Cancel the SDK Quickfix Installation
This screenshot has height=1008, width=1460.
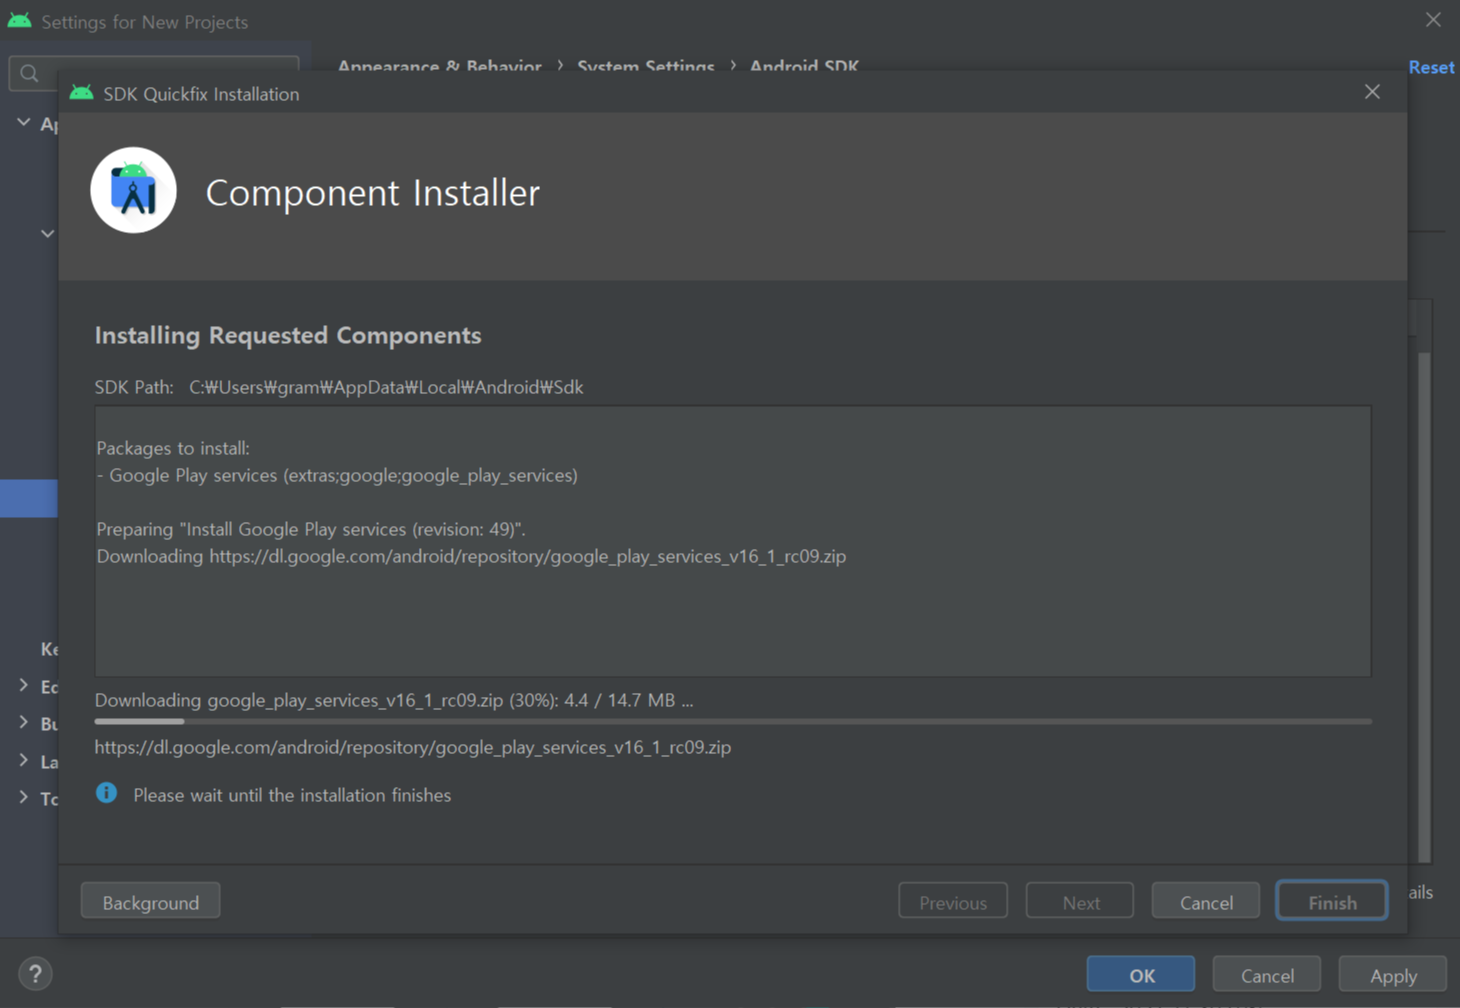(1206, 902)
